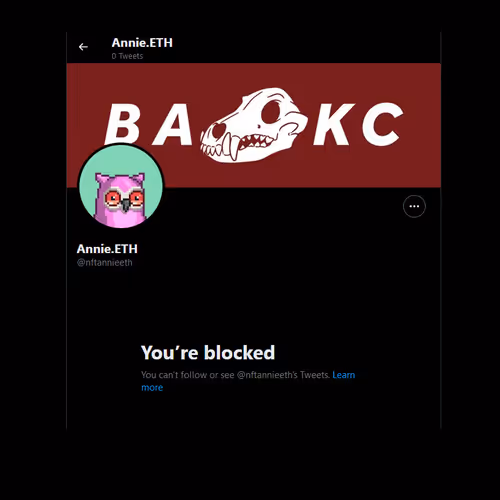Click the letter C in banner
This screenshot has width=500, height=500.
(382, 124)
